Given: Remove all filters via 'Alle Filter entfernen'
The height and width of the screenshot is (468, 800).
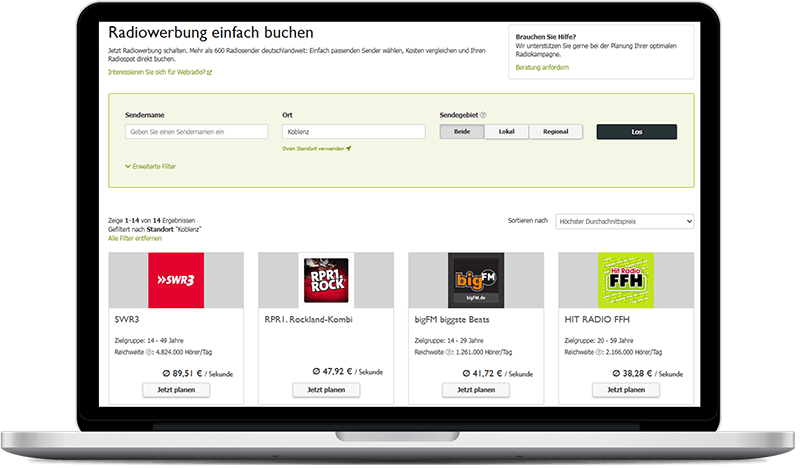Looking at the screenshot, I should pyautogui.click(x=134, y=240).
